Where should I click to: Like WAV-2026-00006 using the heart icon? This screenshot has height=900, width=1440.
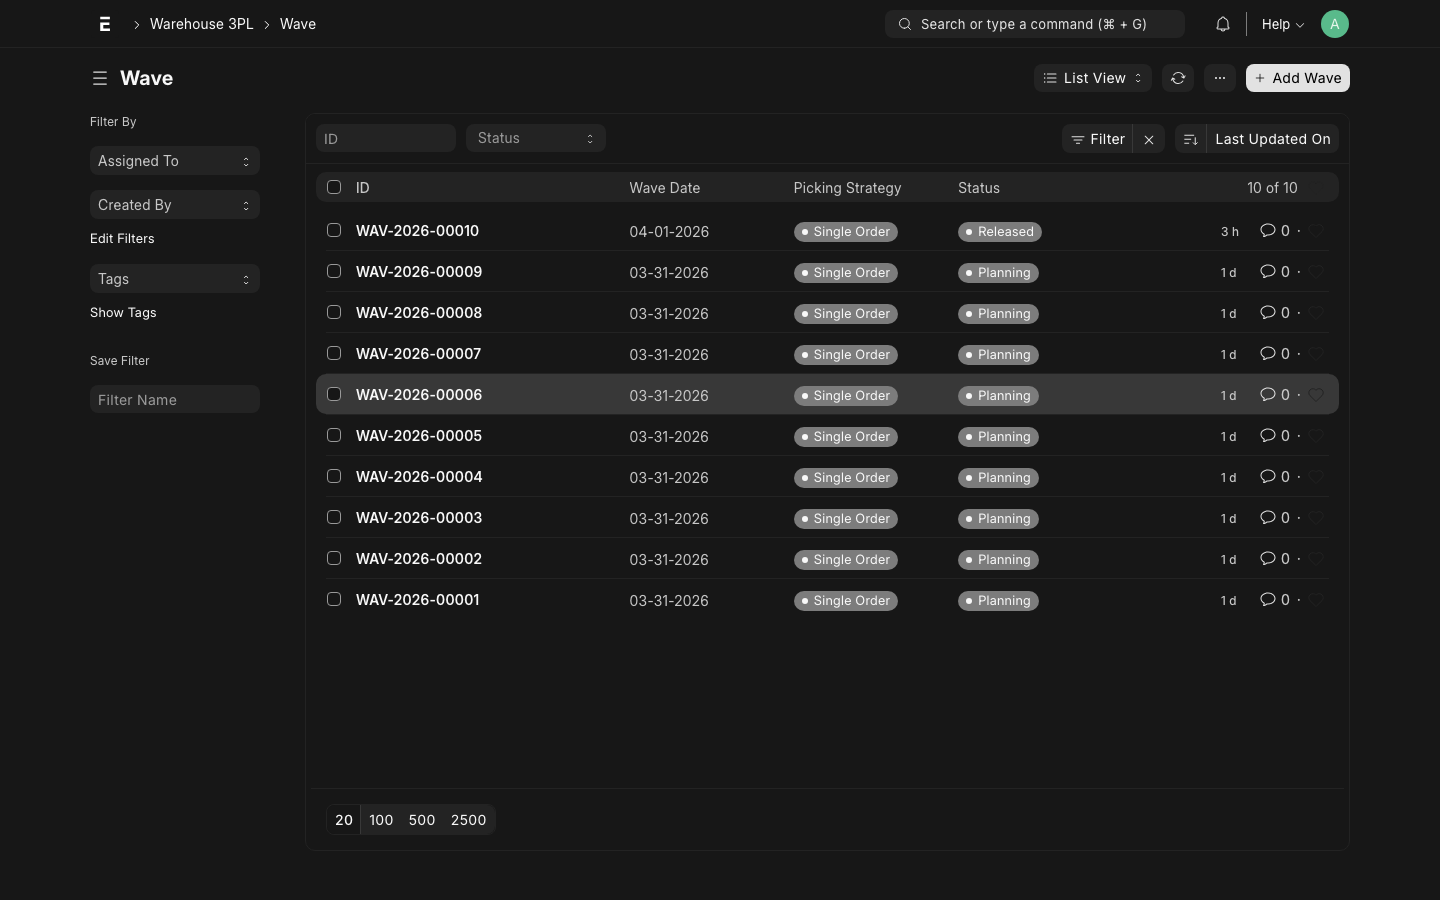tap(1317, 395)
